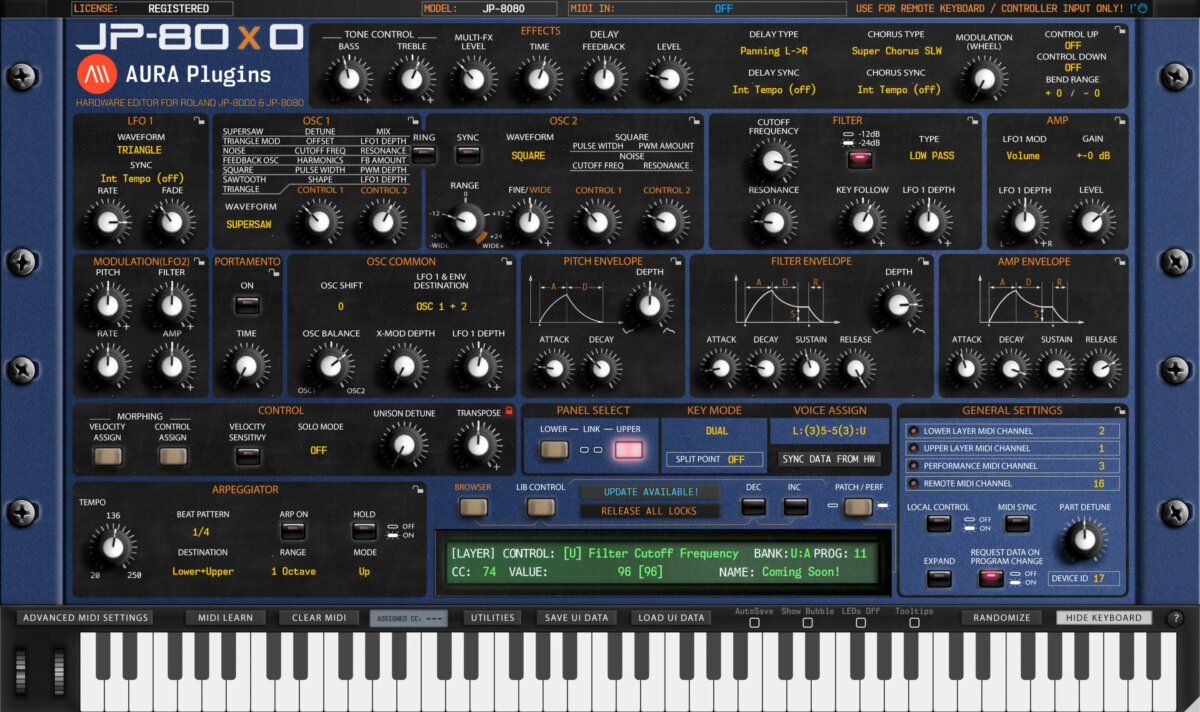
Task: Select the LOWER panel button
Action: pos(554,450)
